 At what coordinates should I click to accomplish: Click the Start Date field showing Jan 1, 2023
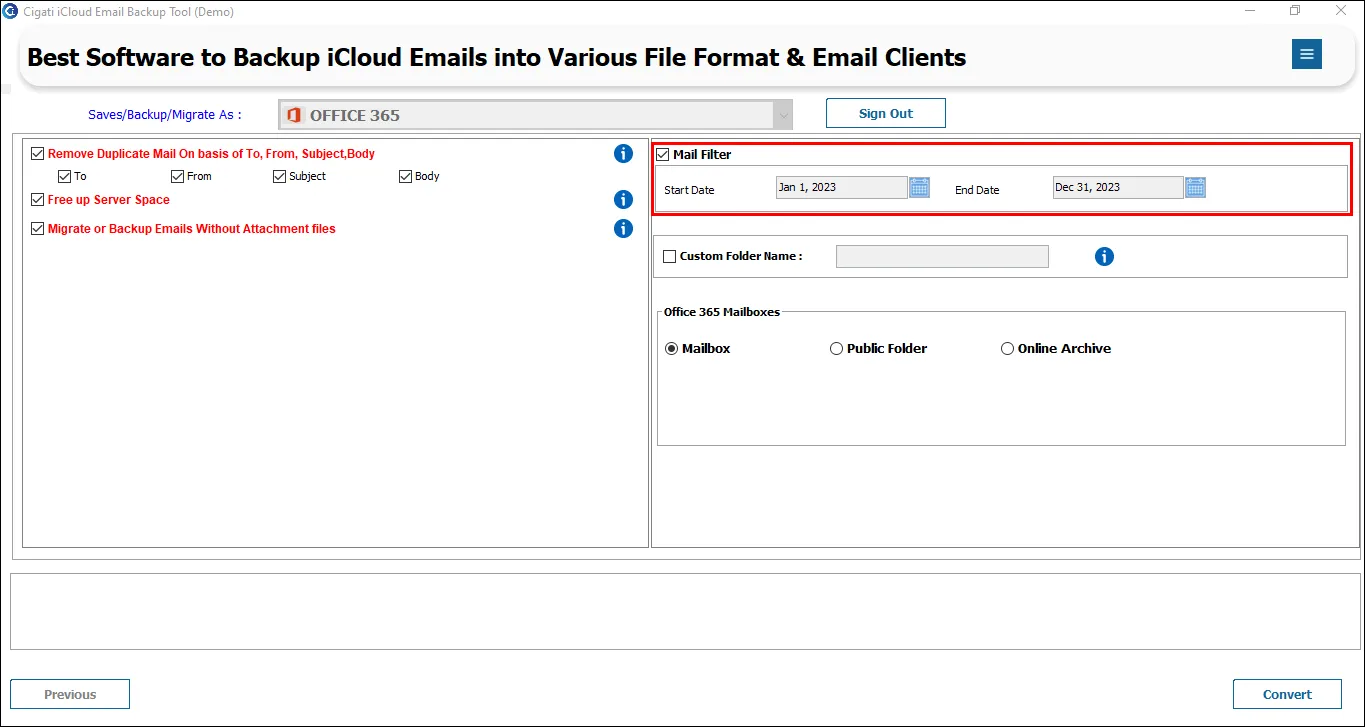pyautogui.click(x=842, y=187)
